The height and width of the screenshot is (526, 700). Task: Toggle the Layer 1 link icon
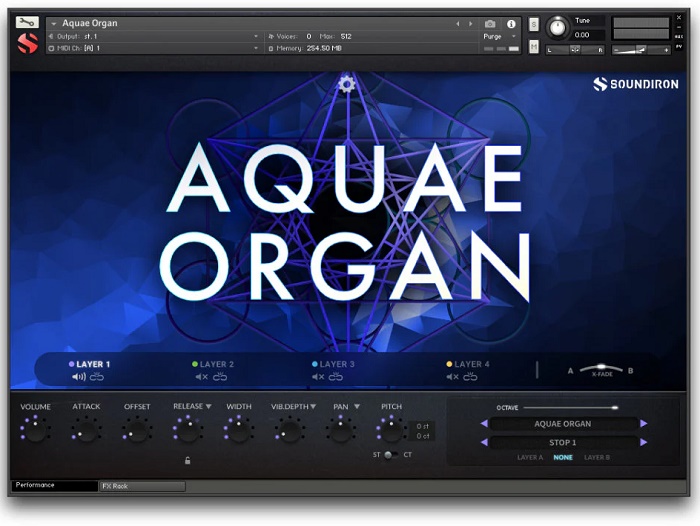tap(97, 377)
